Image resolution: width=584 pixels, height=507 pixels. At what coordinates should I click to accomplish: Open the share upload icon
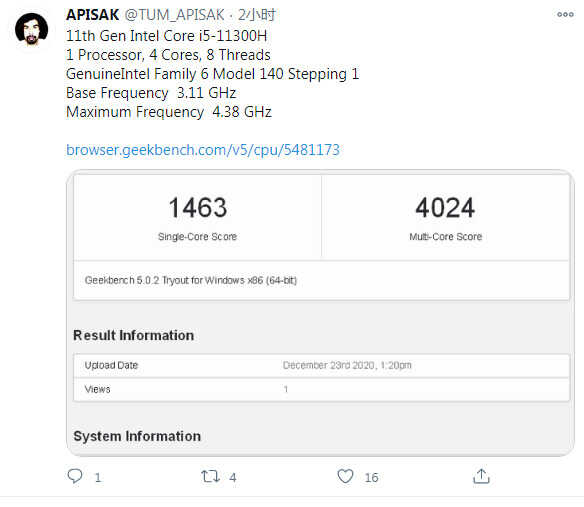(481, 476)
